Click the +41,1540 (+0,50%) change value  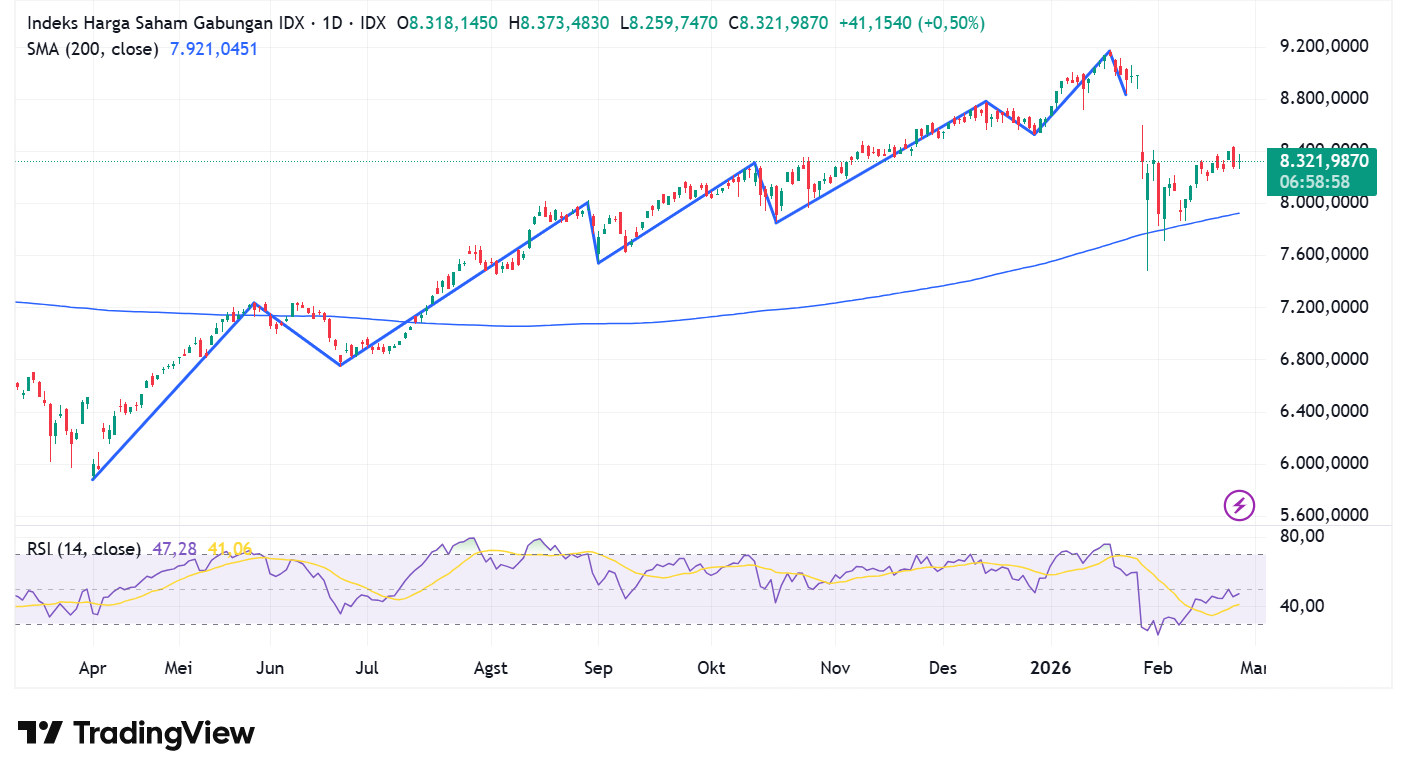[x=910, y=23]
